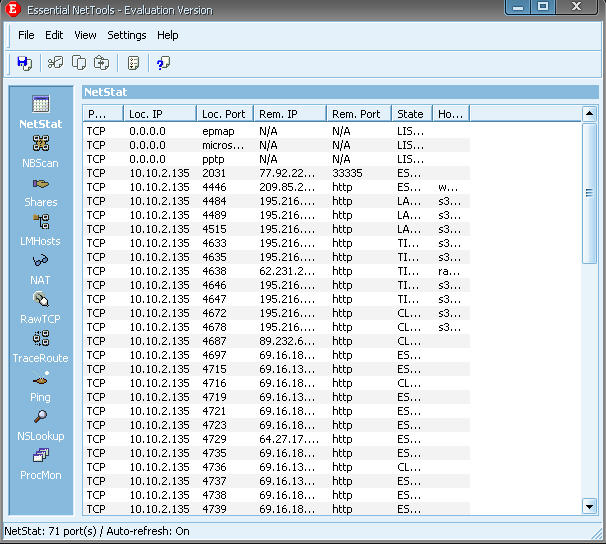Click the NetStat sidebar label
The height and width of the screenshot is (544, 606).
point(41,124)
